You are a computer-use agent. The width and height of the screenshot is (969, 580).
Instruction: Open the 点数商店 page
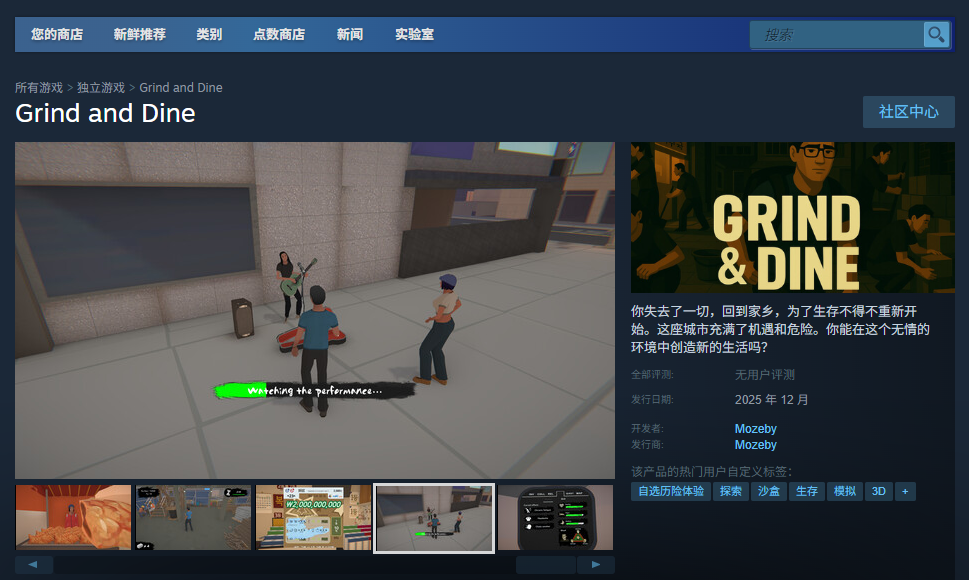pos(278,33)
